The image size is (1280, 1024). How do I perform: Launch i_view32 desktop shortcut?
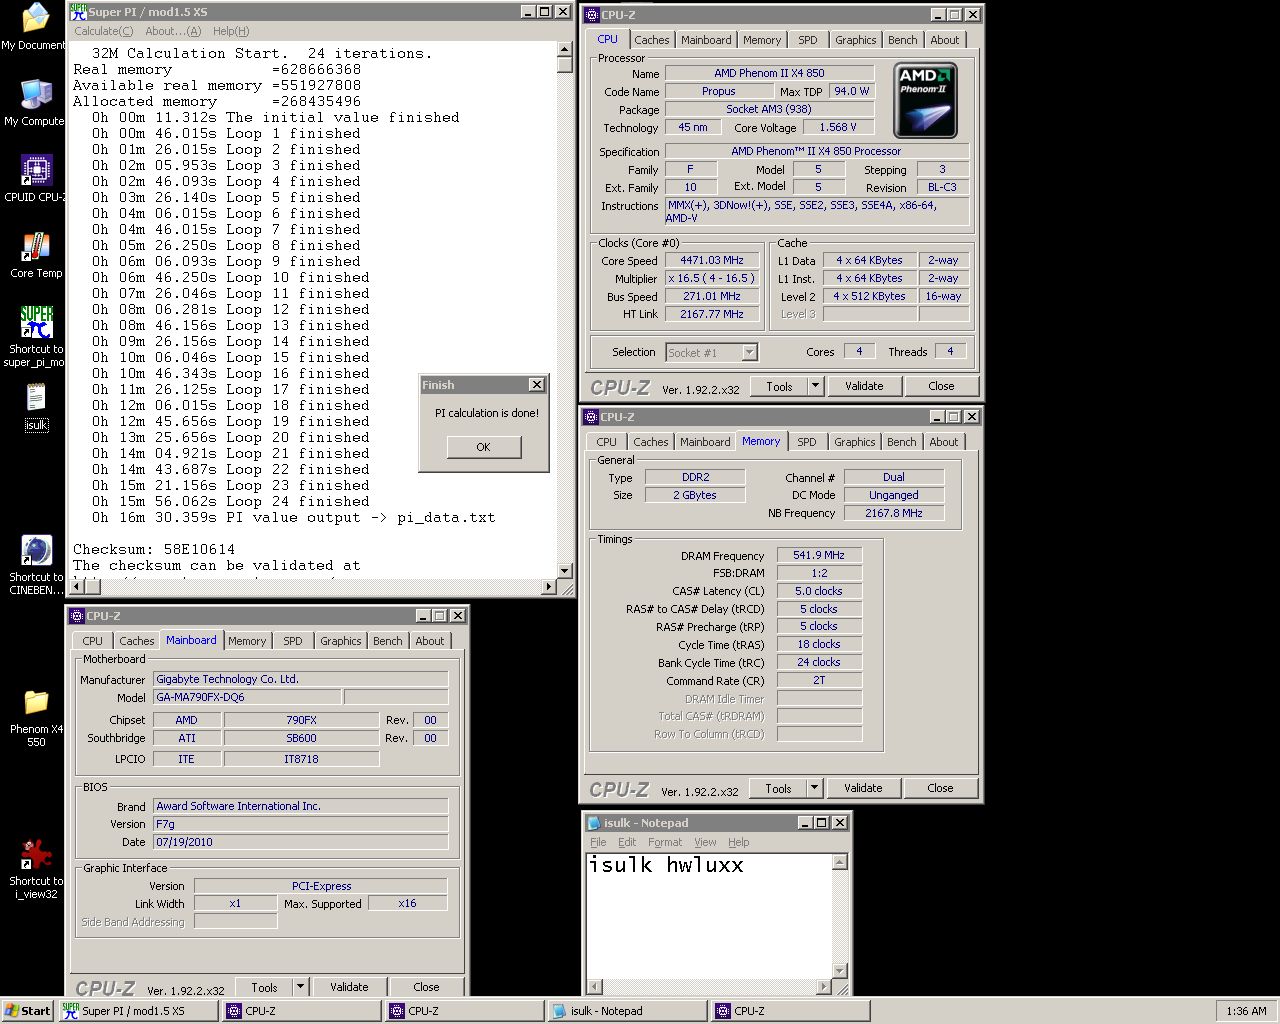[36, 869]
